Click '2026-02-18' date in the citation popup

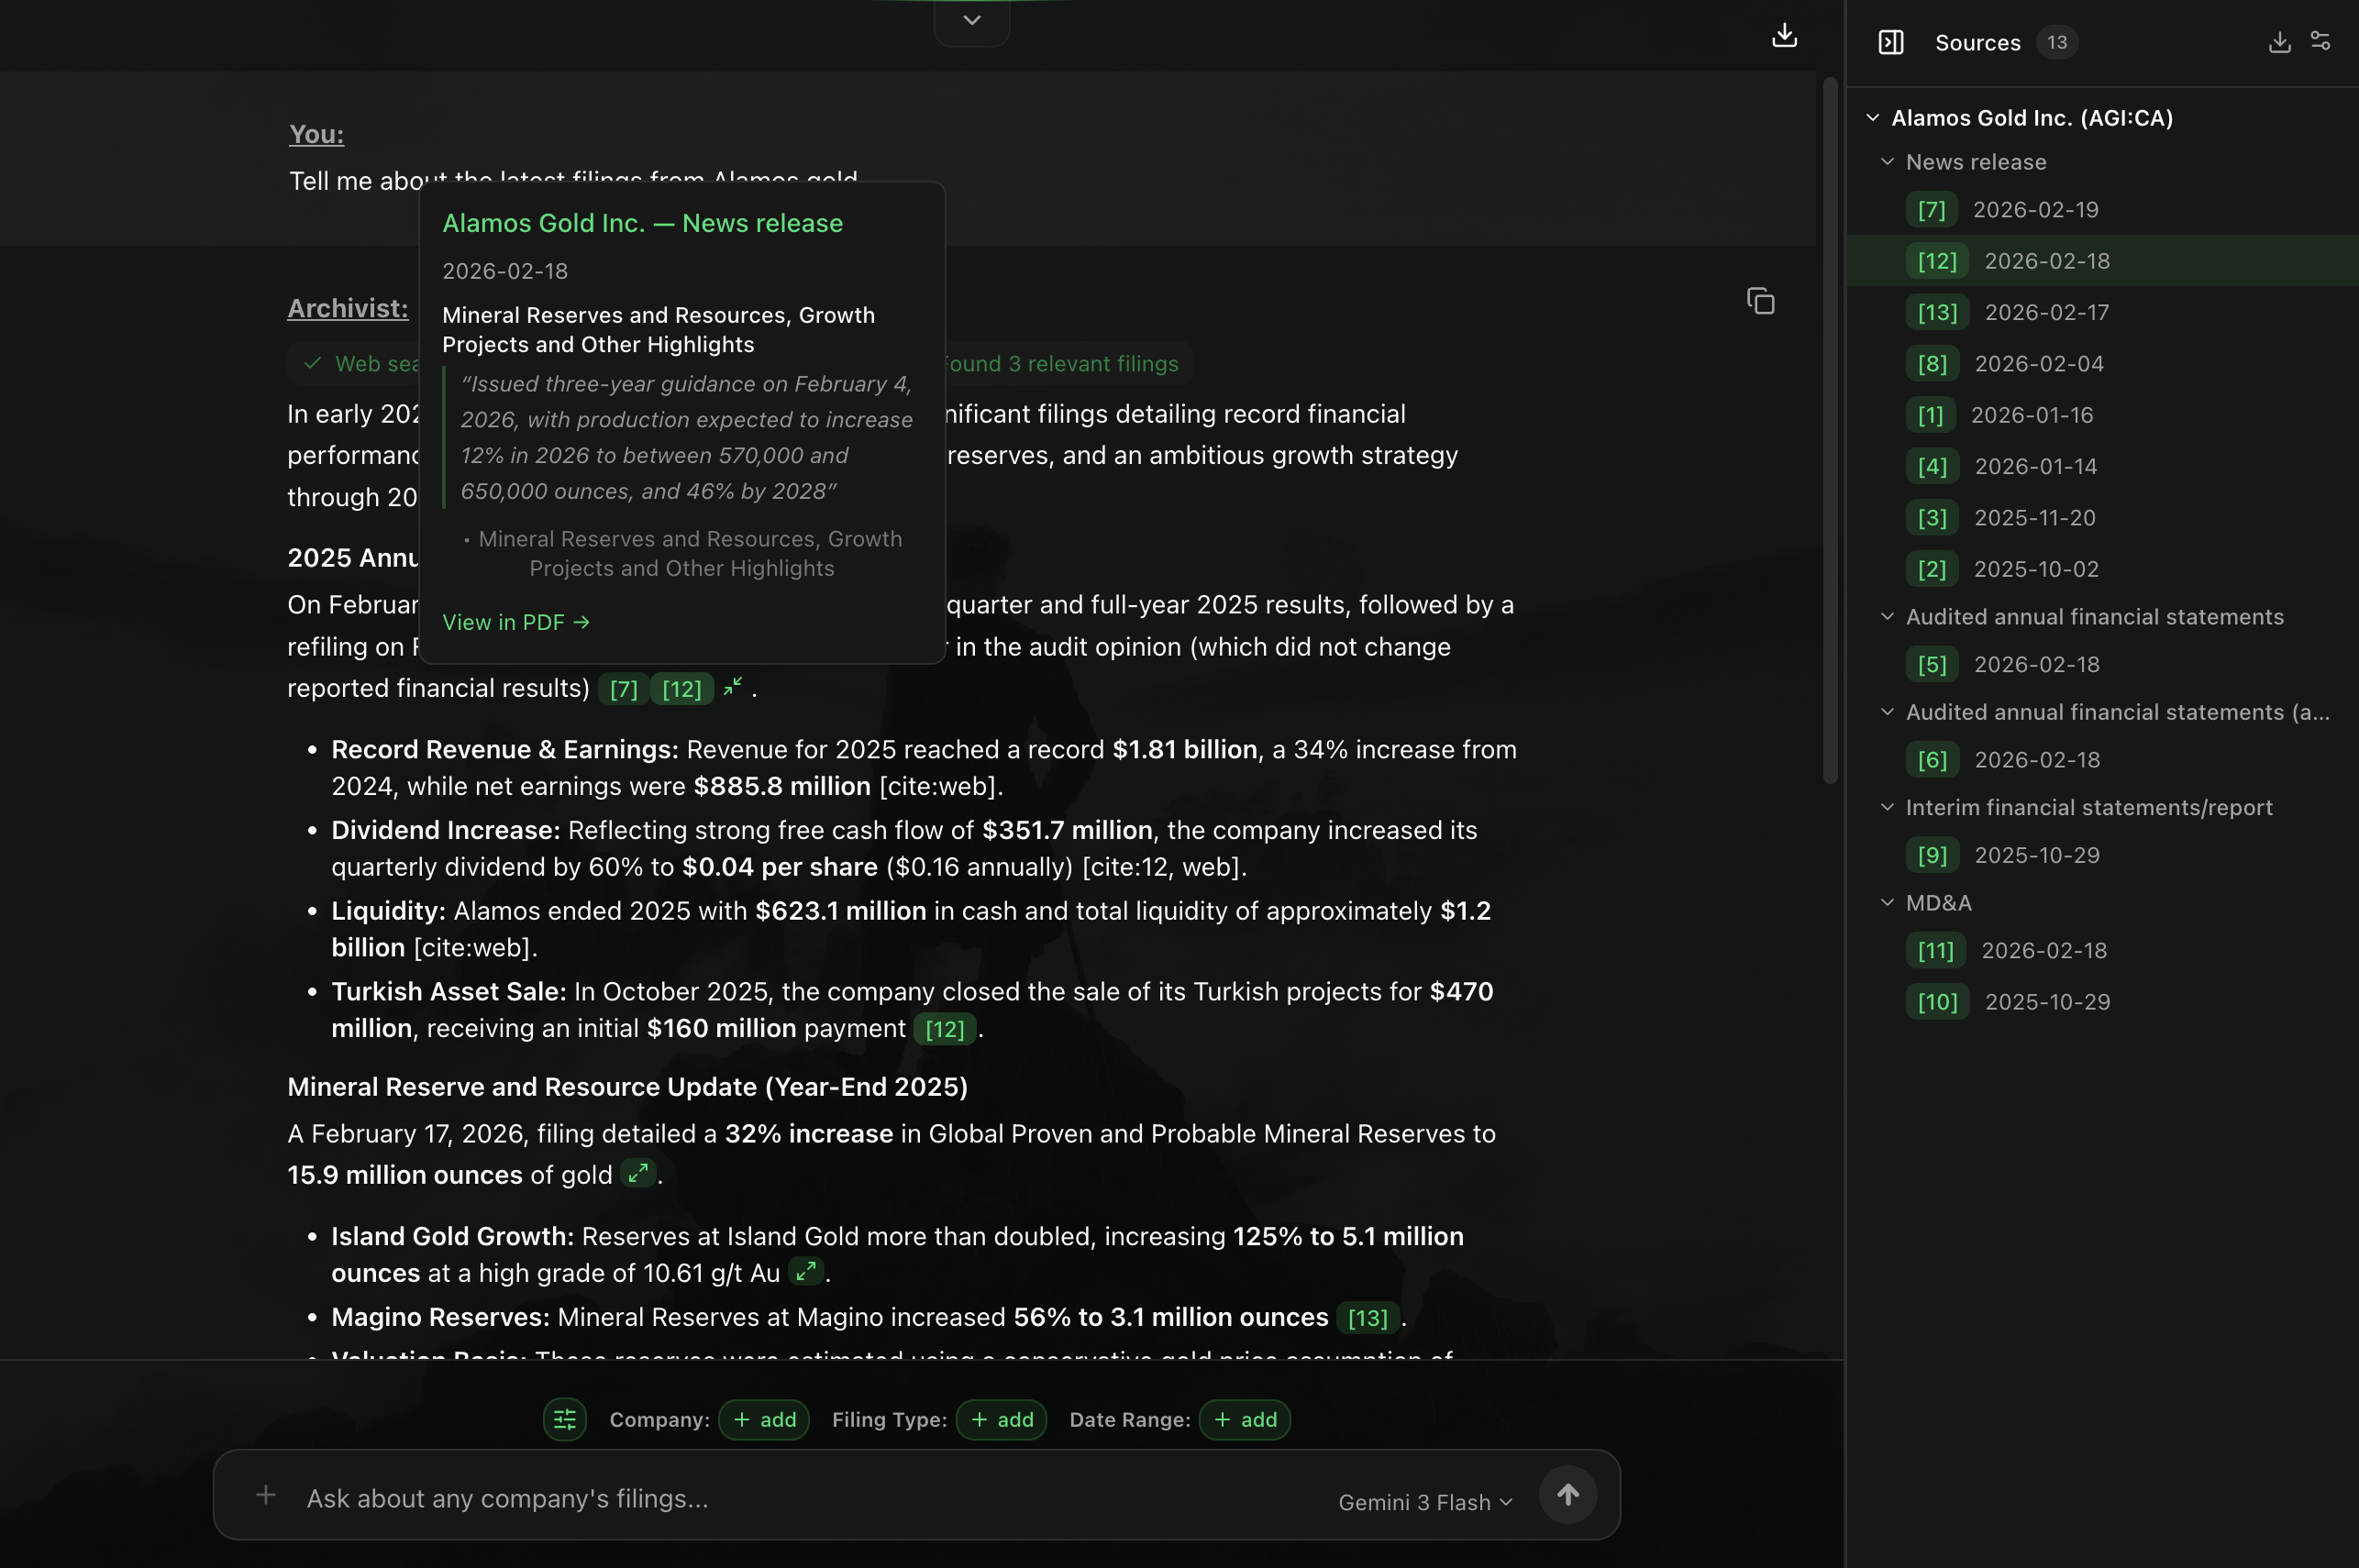pos(505,271)
